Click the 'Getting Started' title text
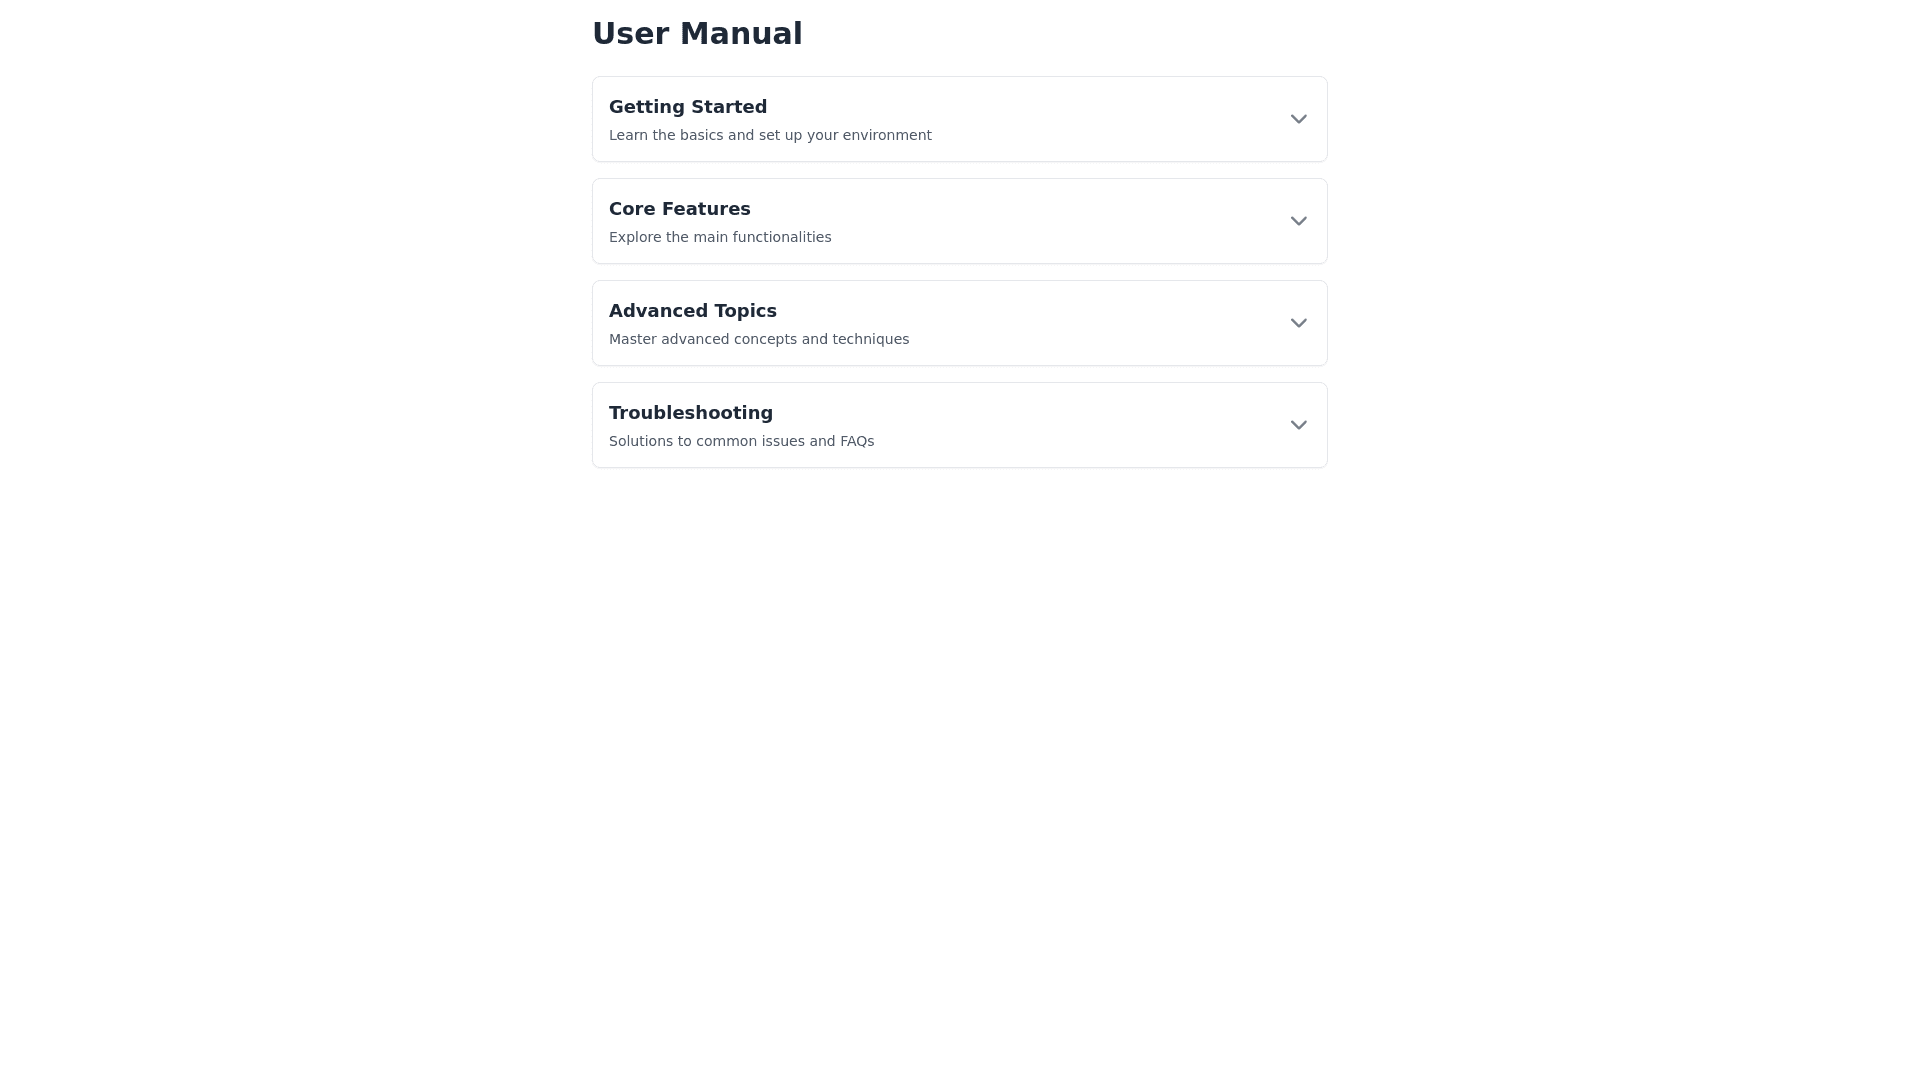The height and width of the screenshot is (1080, 1920). [687, 107]
